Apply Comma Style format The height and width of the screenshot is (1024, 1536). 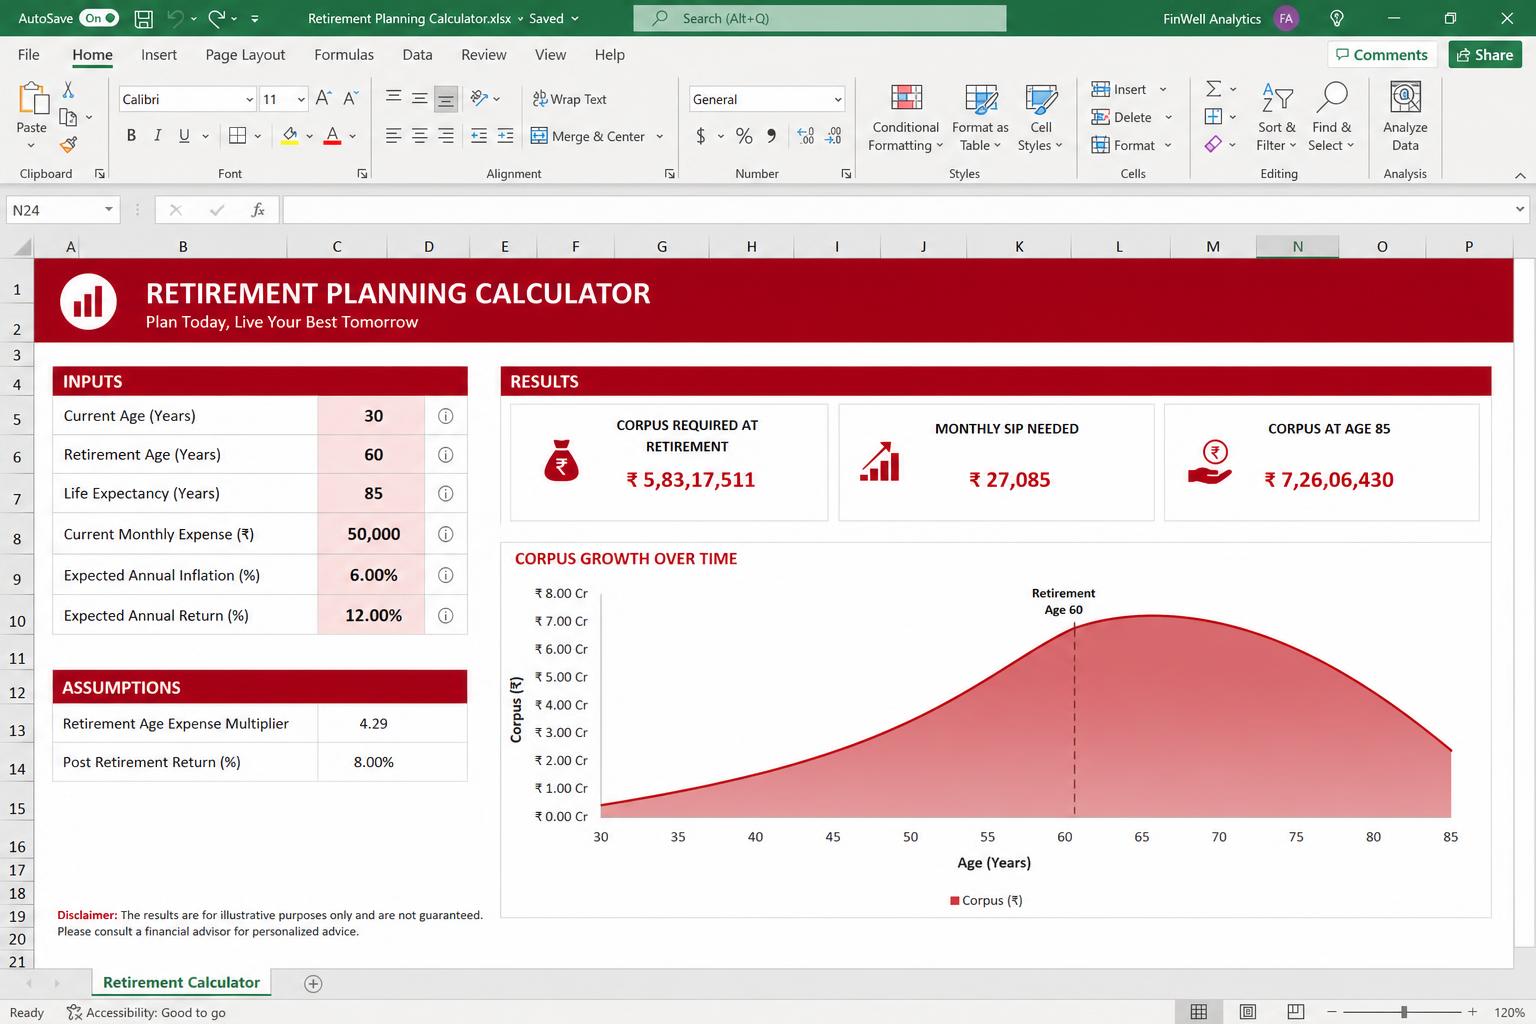point(771,135)
